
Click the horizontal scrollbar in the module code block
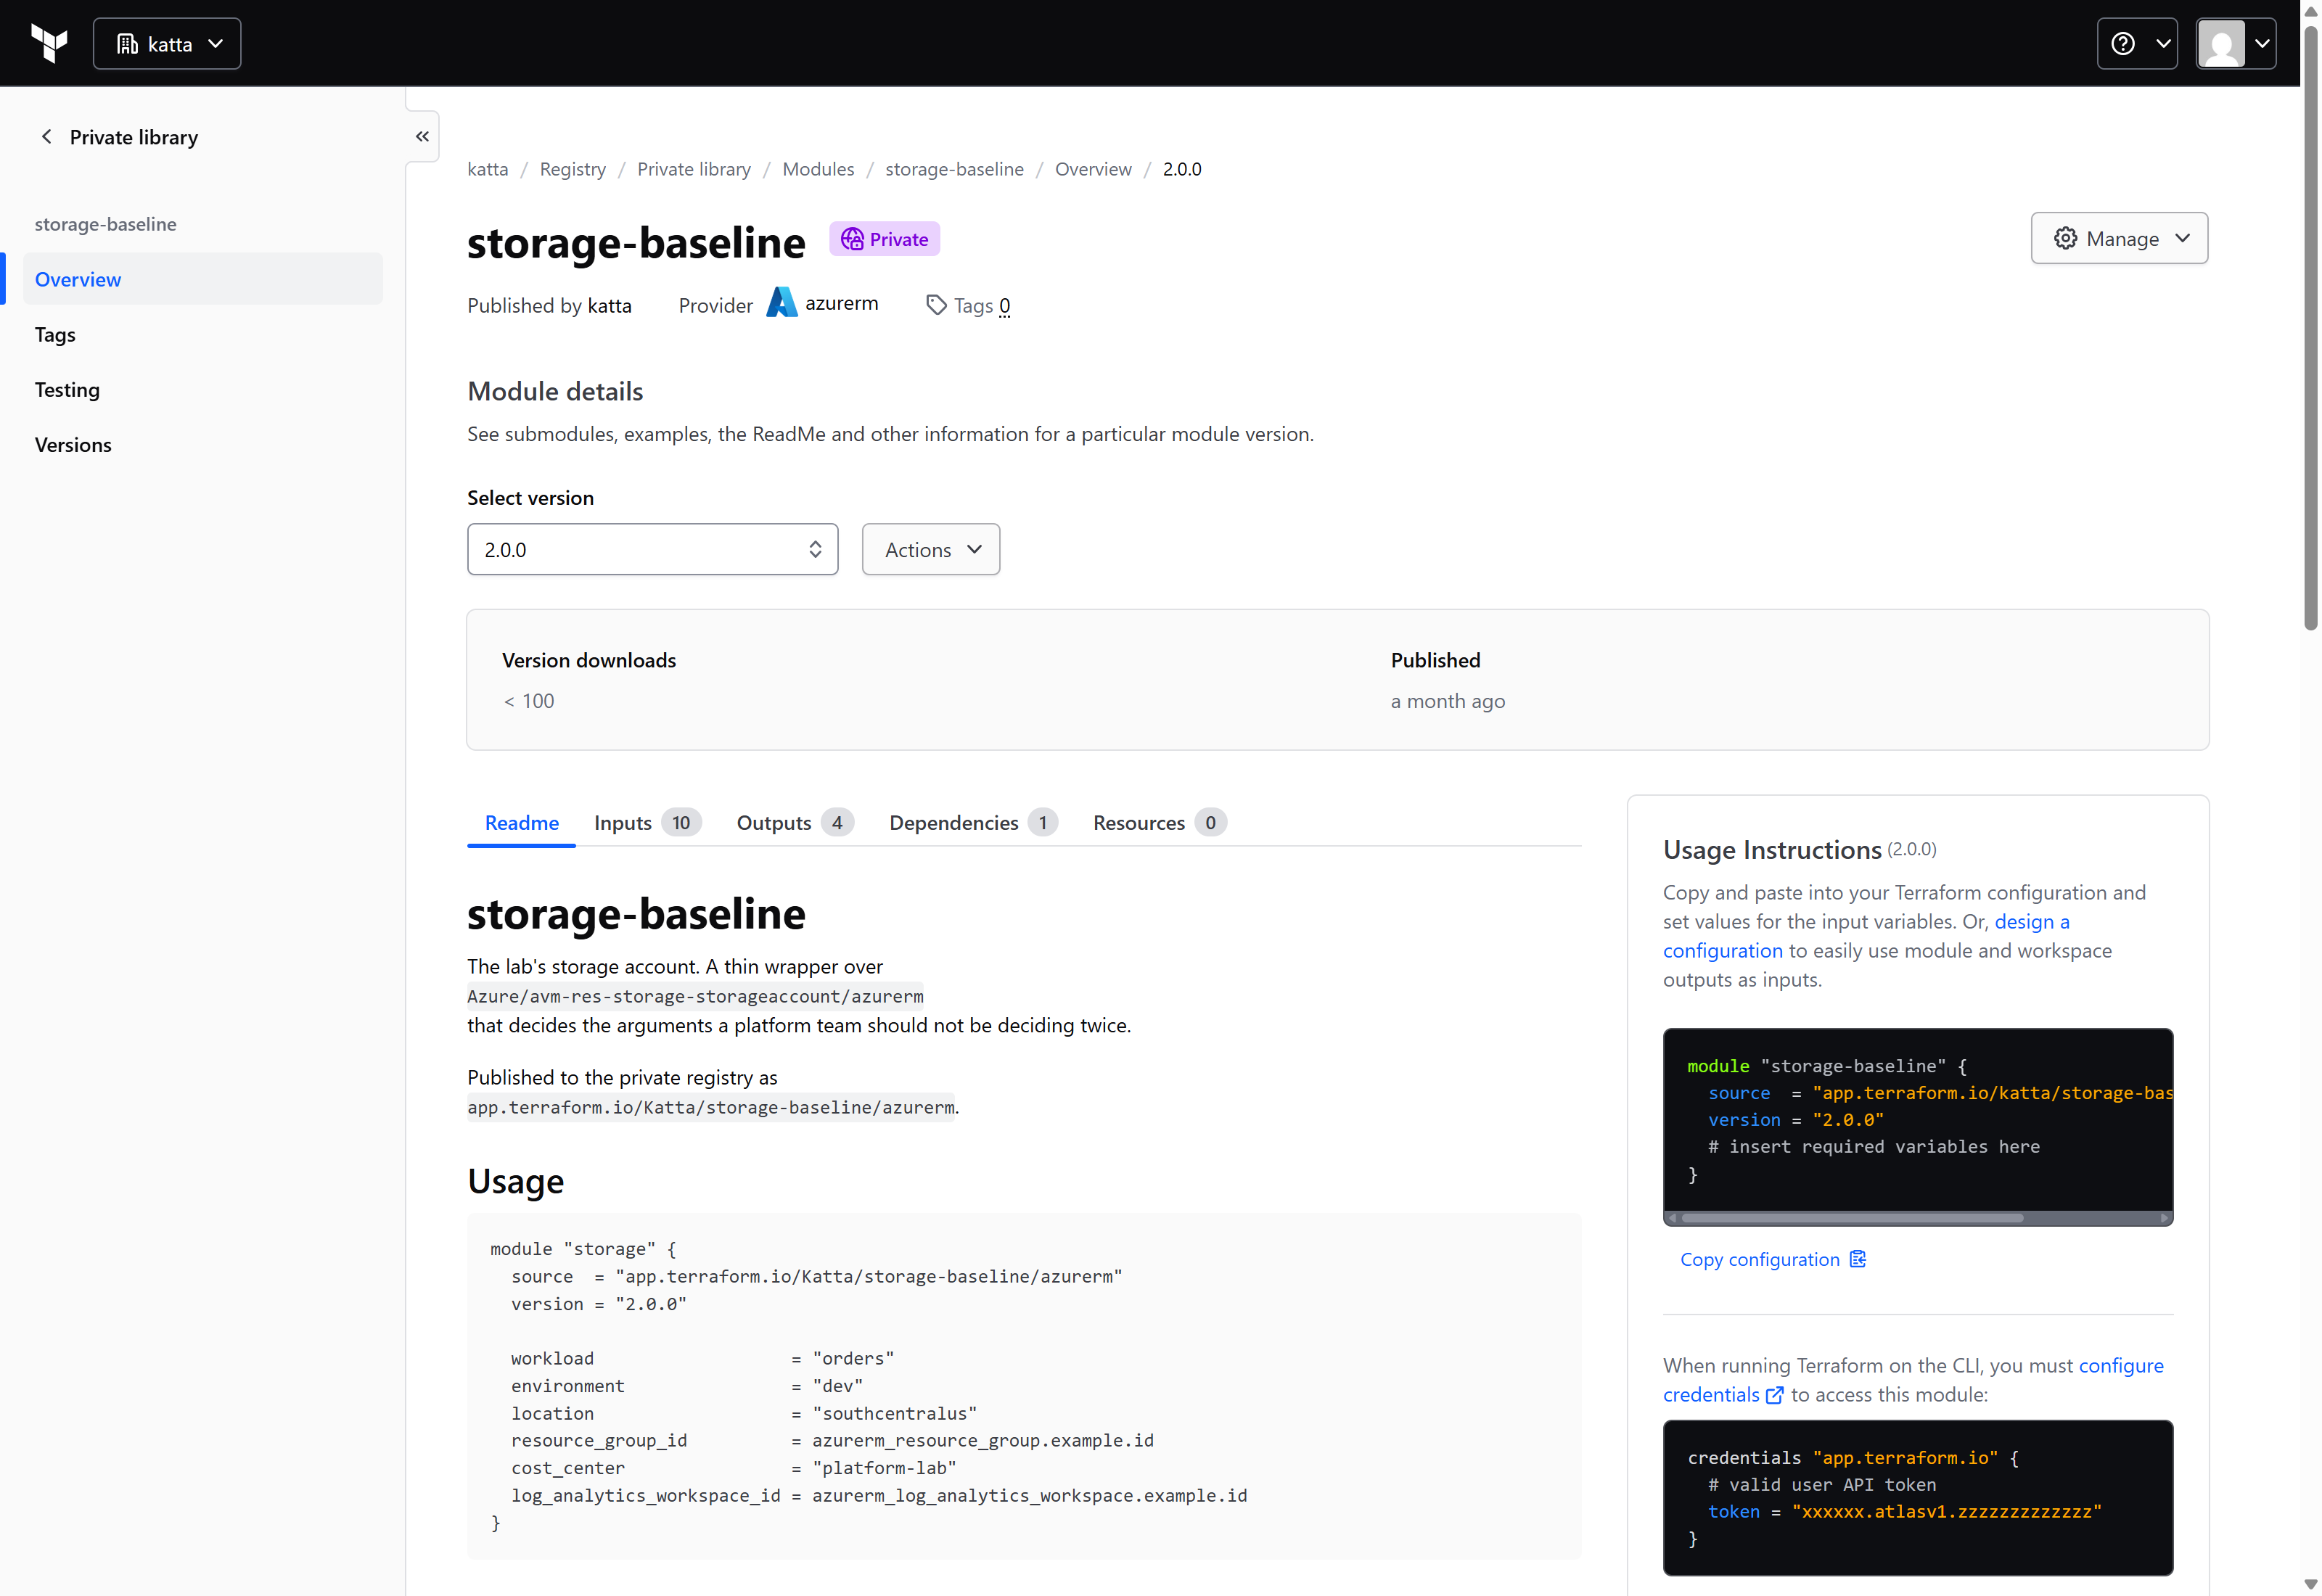(1851, 1218)
